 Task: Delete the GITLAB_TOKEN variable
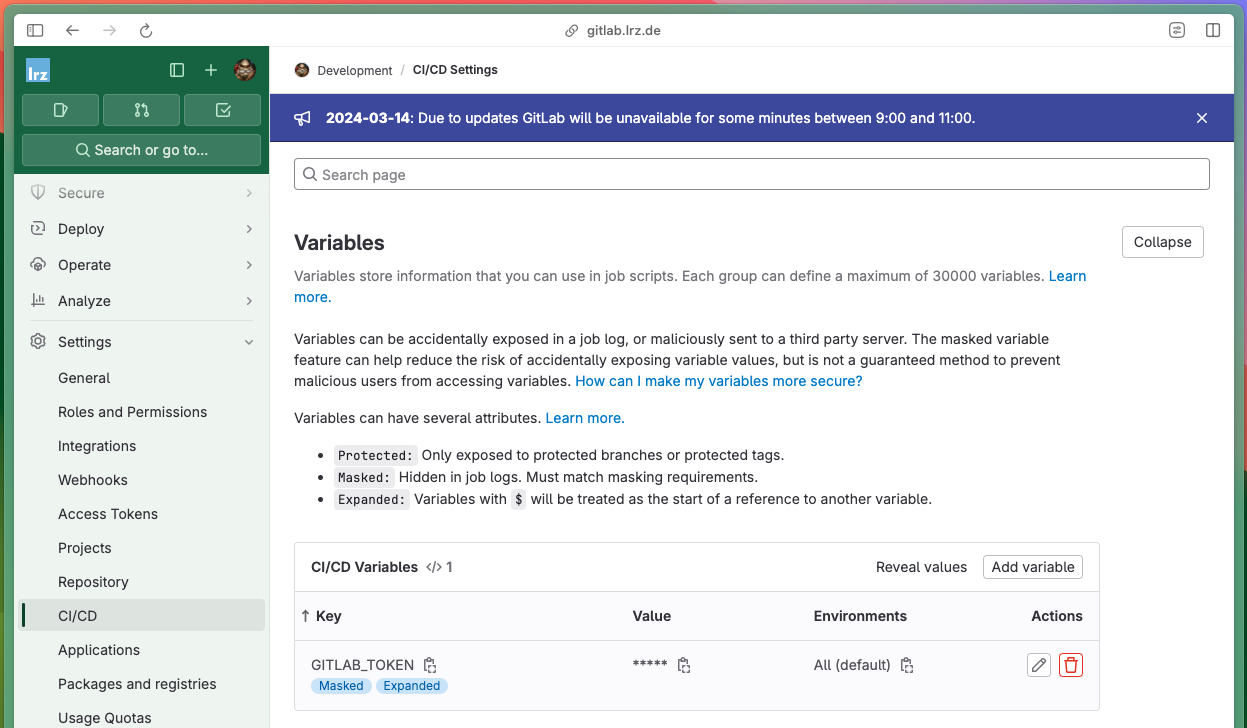pos(1071,665)
